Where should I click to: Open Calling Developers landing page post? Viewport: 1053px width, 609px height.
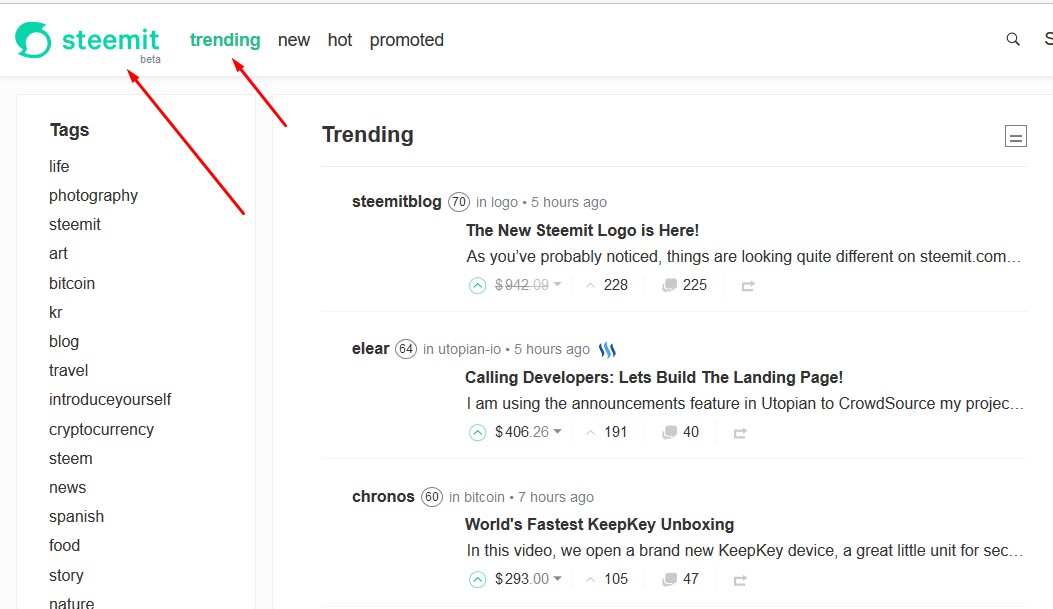[x=654, y=377]
